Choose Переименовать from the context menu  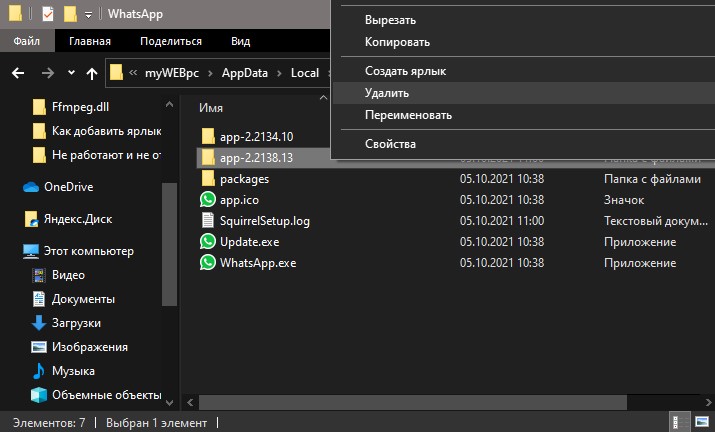(x=523, y=115)
